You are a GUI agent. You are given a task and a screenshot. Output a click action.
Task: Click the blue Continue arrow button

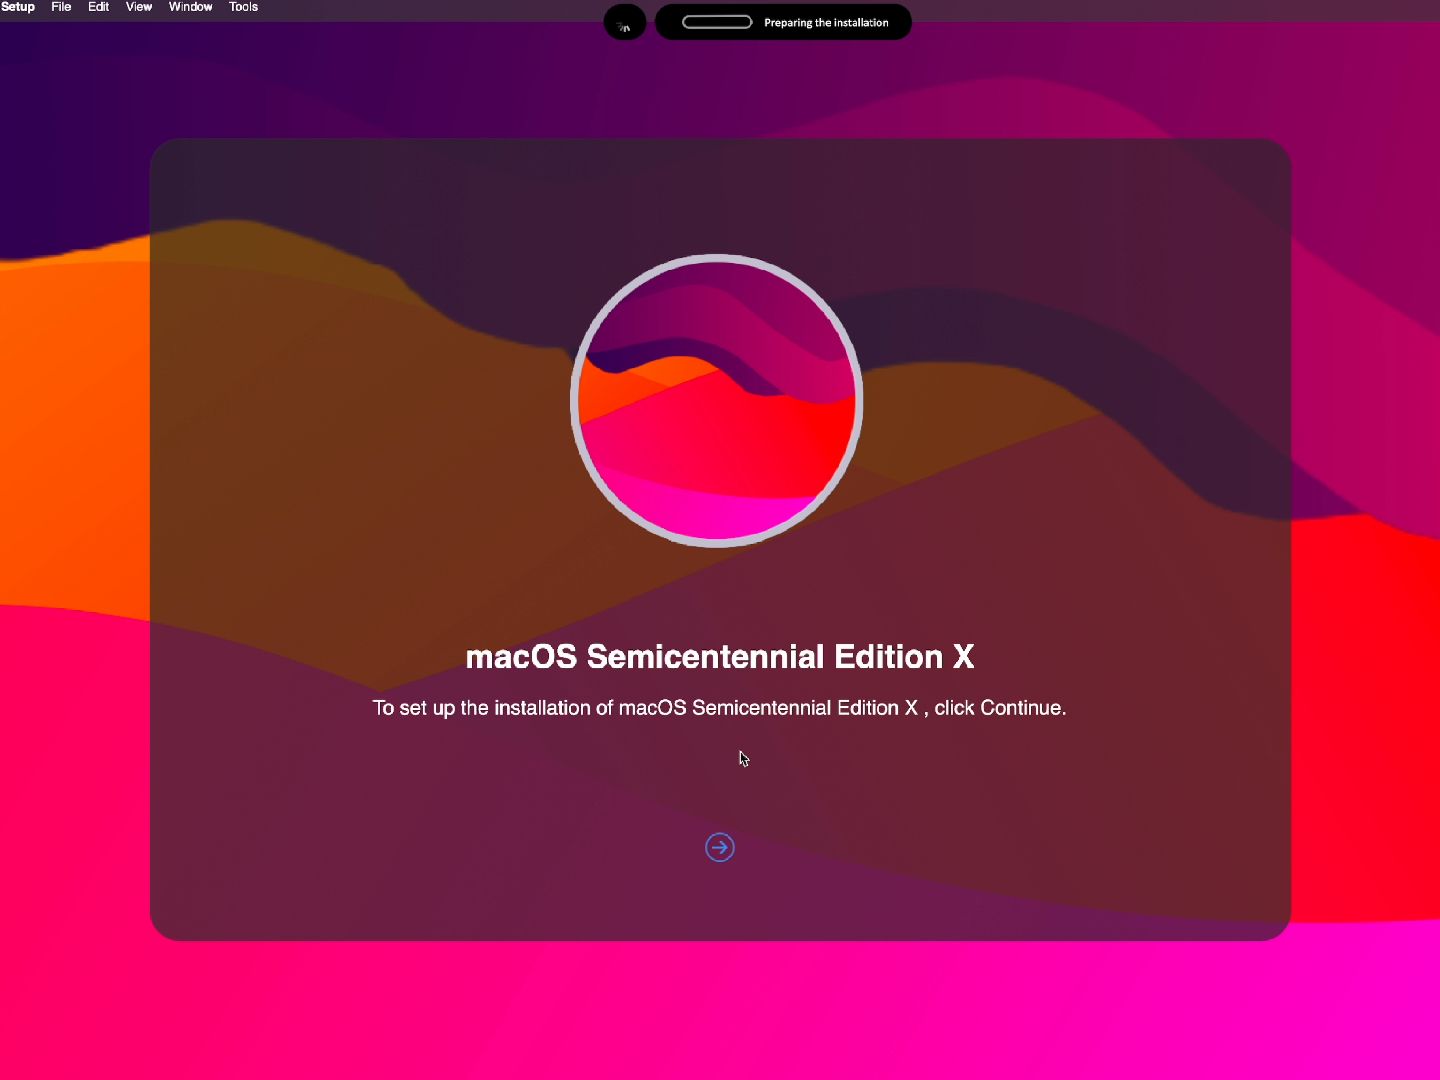pos(720,848)
